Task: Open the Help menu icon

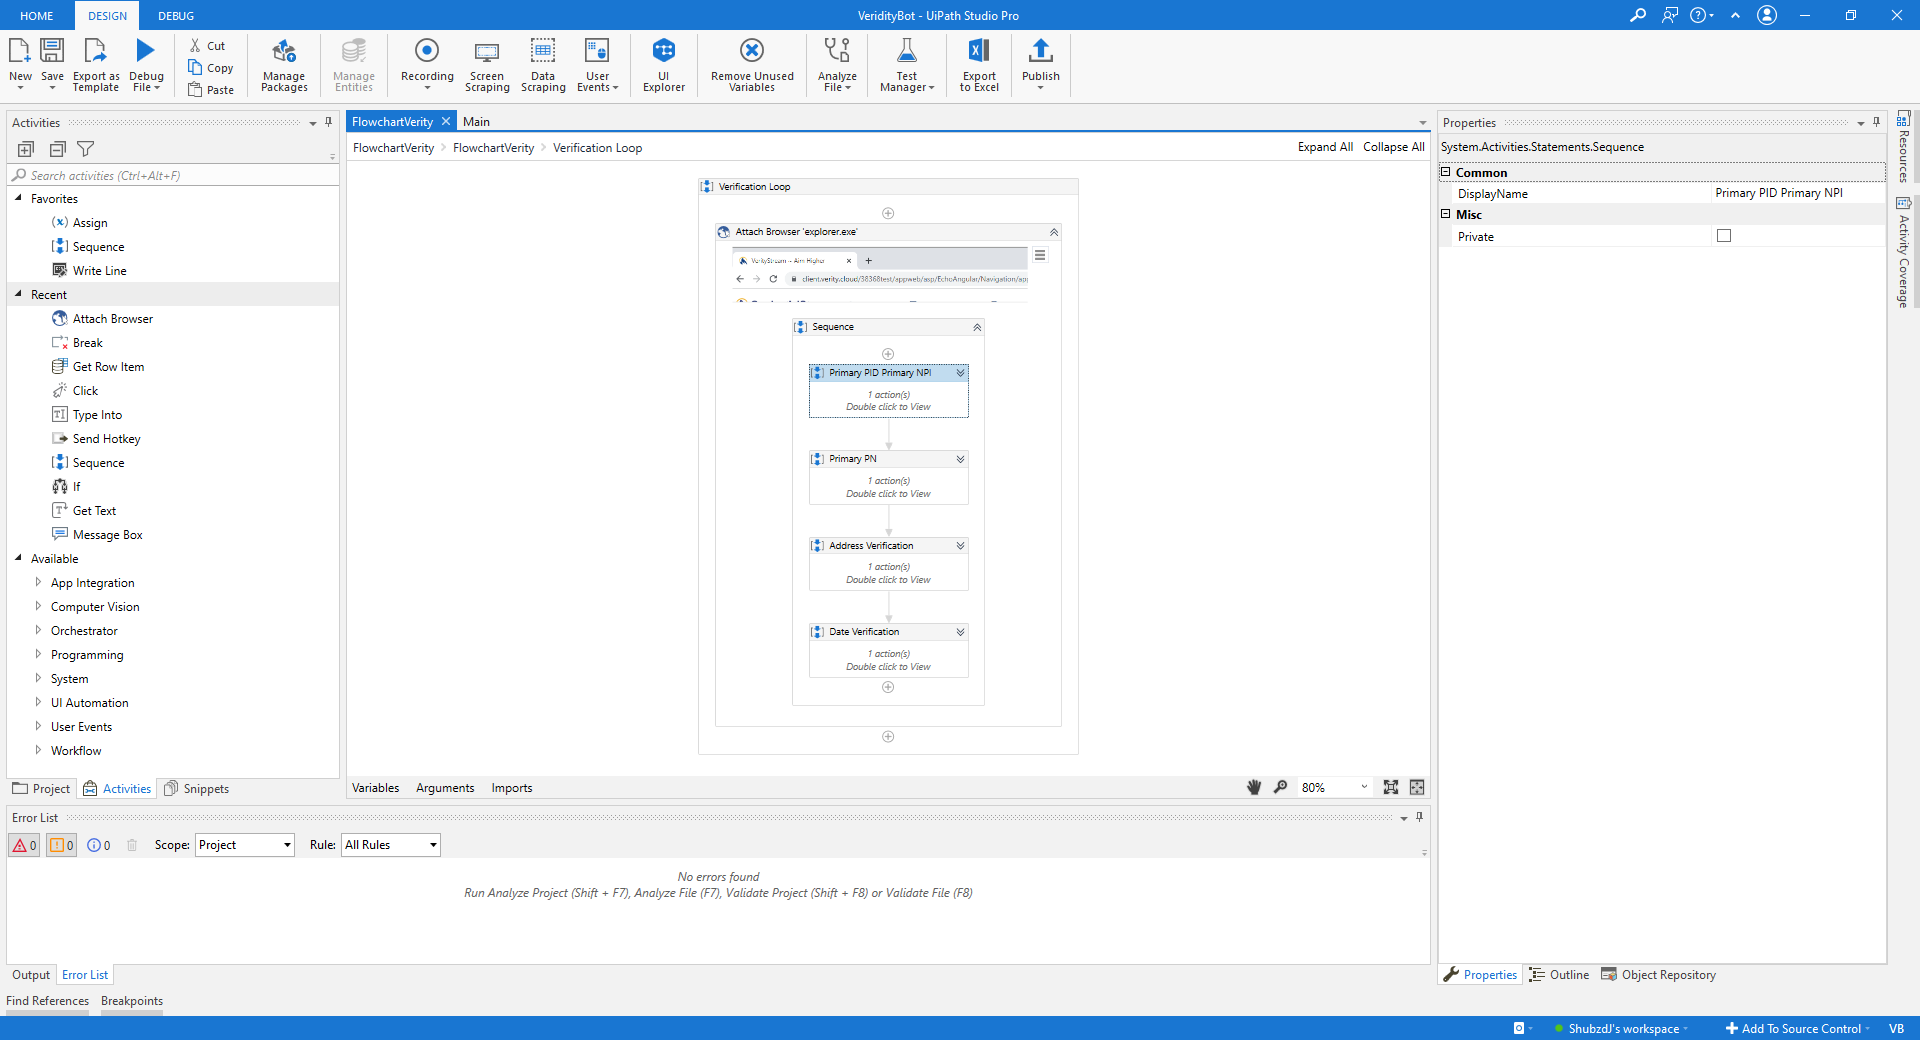Action: click(1701, 15)
